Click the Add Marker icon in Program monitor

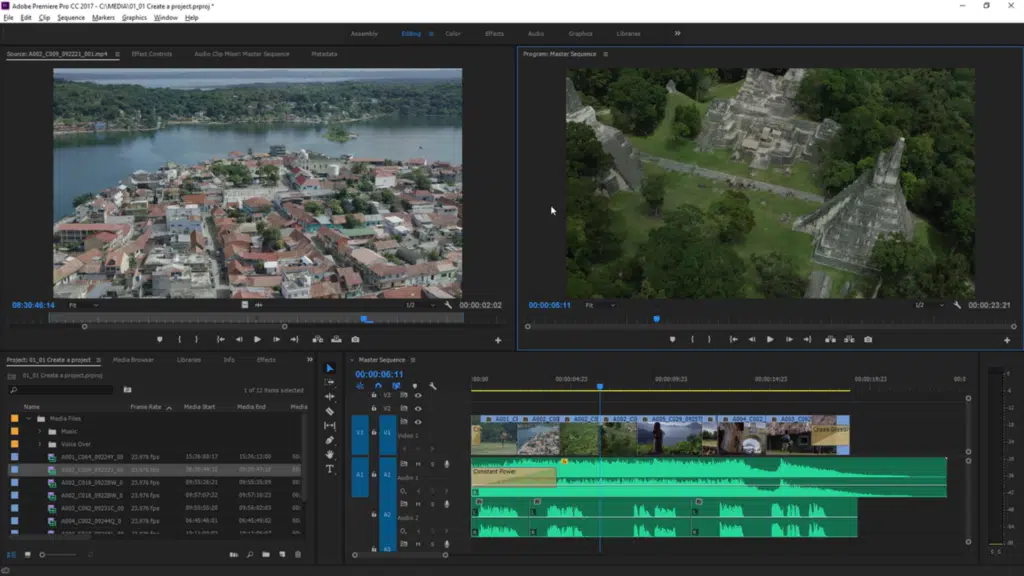[672, 339]
